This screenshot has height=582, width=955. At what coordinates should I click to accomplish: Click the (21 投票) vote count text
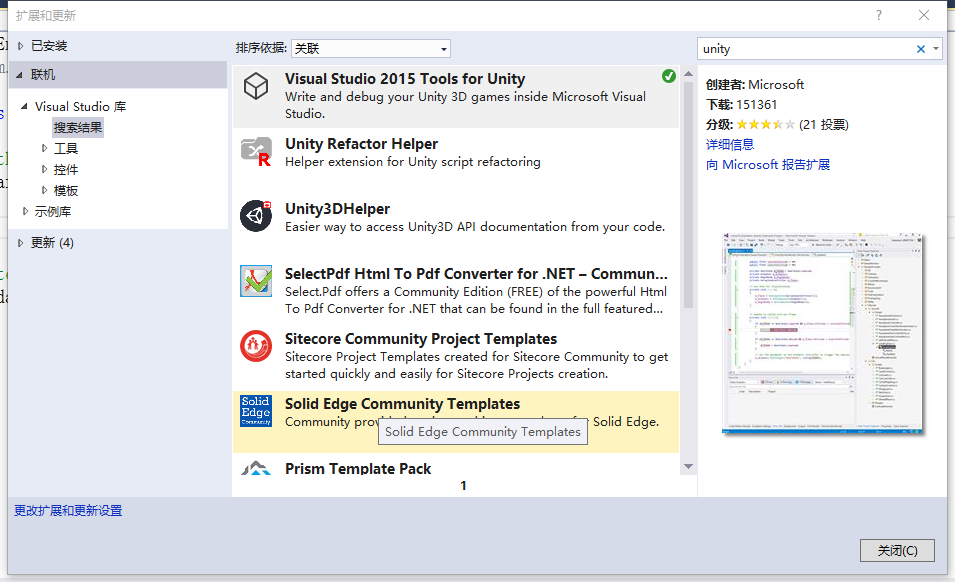pyautogui.click(x=823, y=125)
